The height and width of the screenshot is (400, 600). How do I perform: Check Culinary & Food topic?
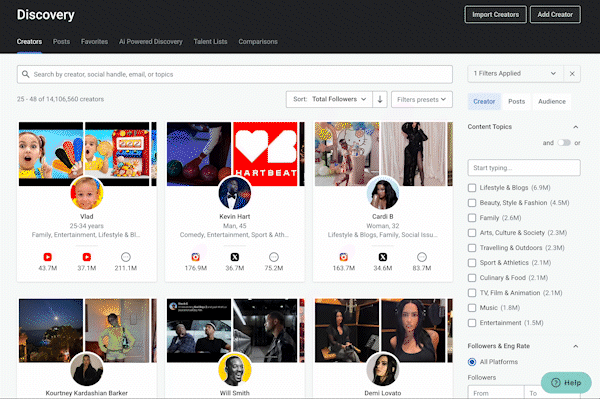click(472, 278)
